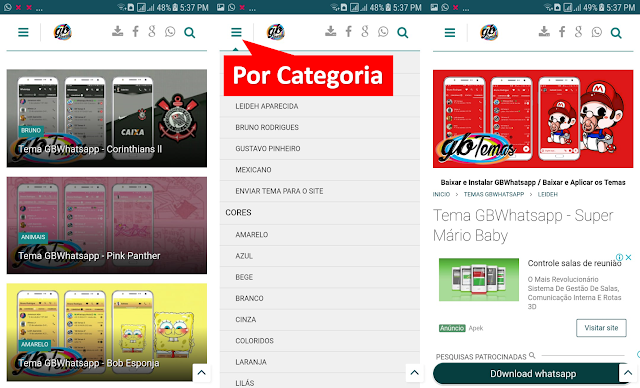Tap scroll-to-top arrow in middle screenshot
The height and width of the screenshot is (388, 640).
415,372
